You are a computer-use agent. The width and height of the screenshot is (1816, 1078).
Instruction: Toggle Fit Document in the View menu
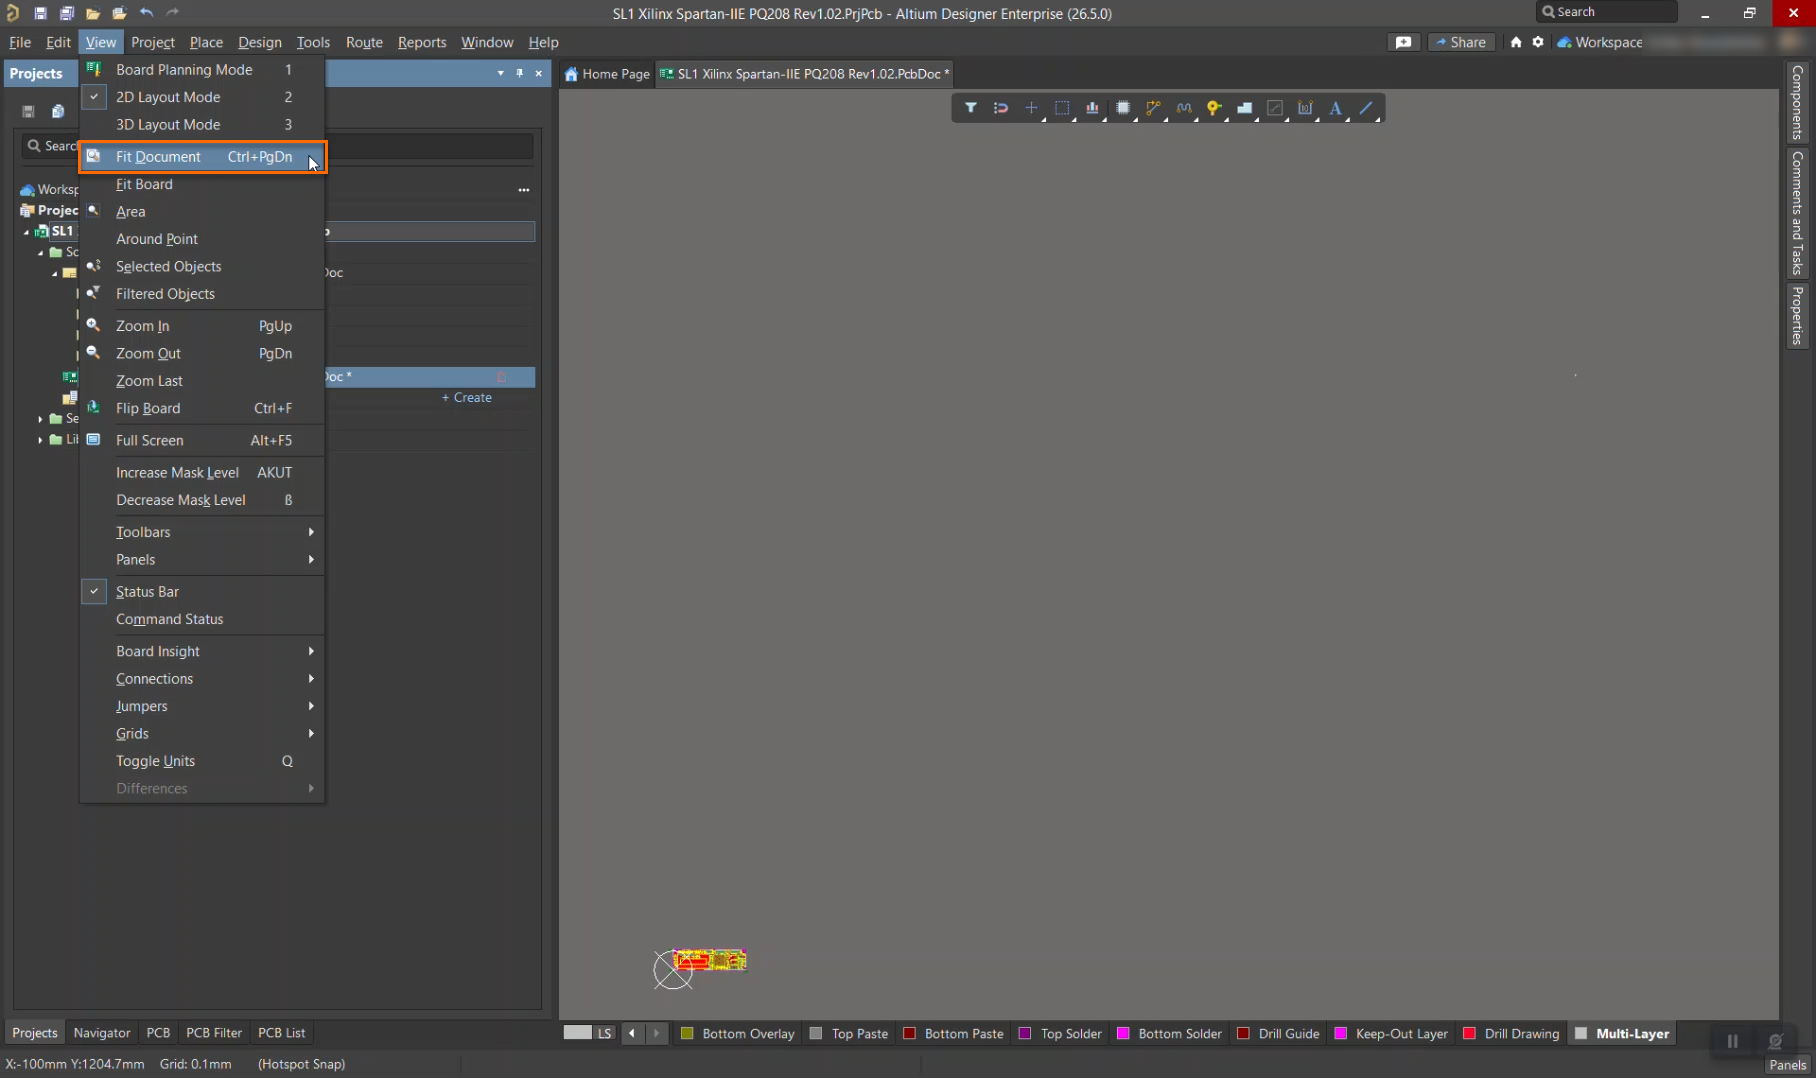click(160, 157)
